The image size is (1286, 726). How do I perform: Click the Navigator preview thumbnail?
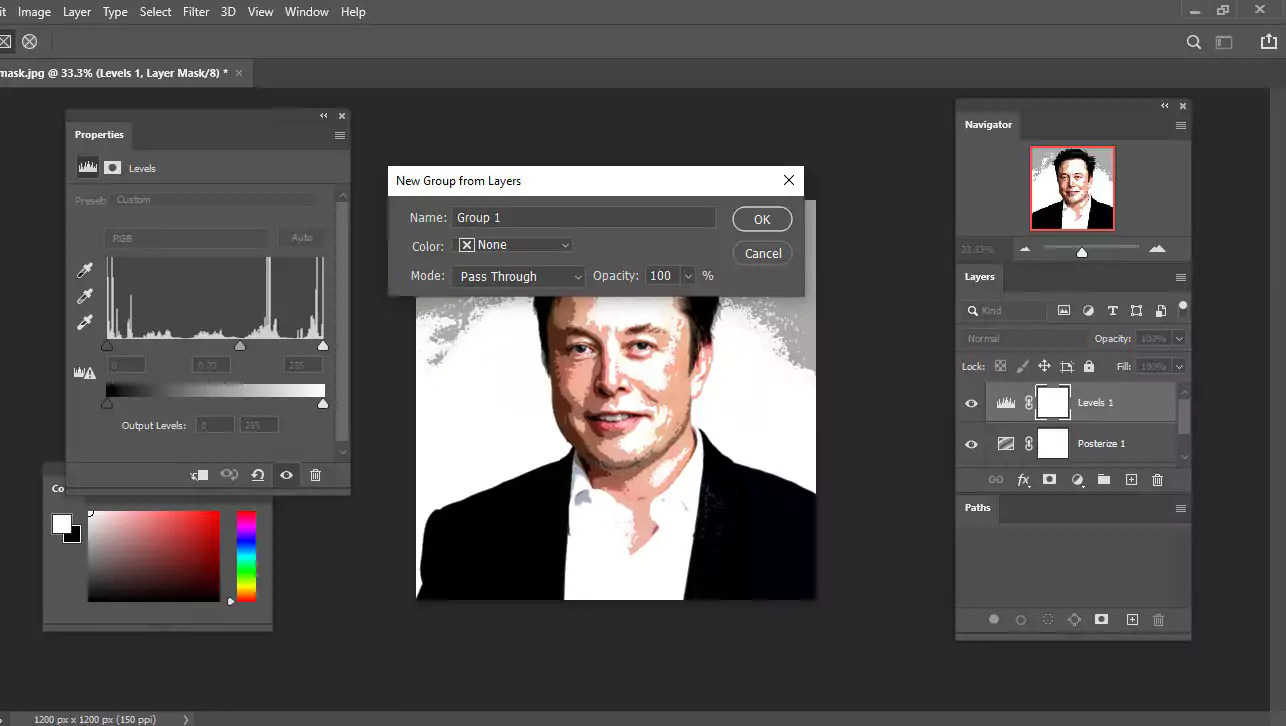(1072, 188)
